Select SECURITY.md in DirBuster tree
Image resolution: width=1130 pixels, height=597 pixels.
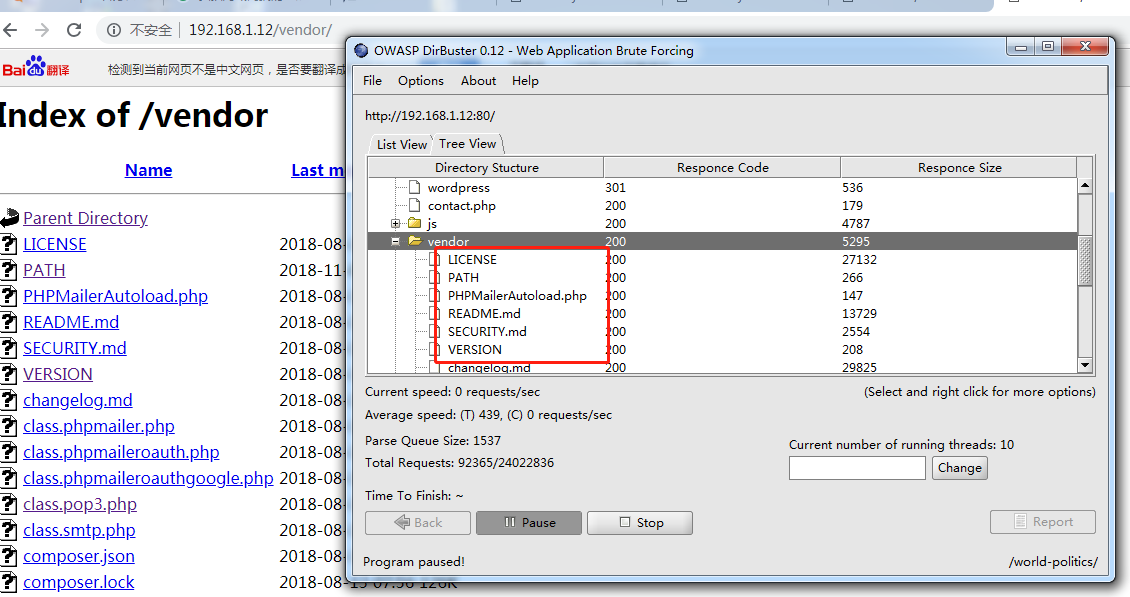coord(487,332)
